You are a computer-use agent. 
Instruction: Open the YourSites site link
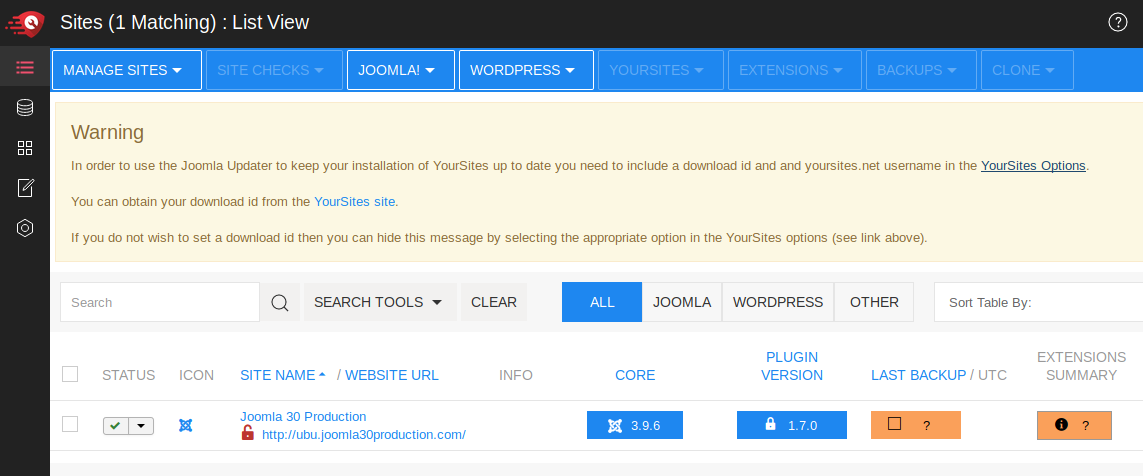(x=354, y=201)
